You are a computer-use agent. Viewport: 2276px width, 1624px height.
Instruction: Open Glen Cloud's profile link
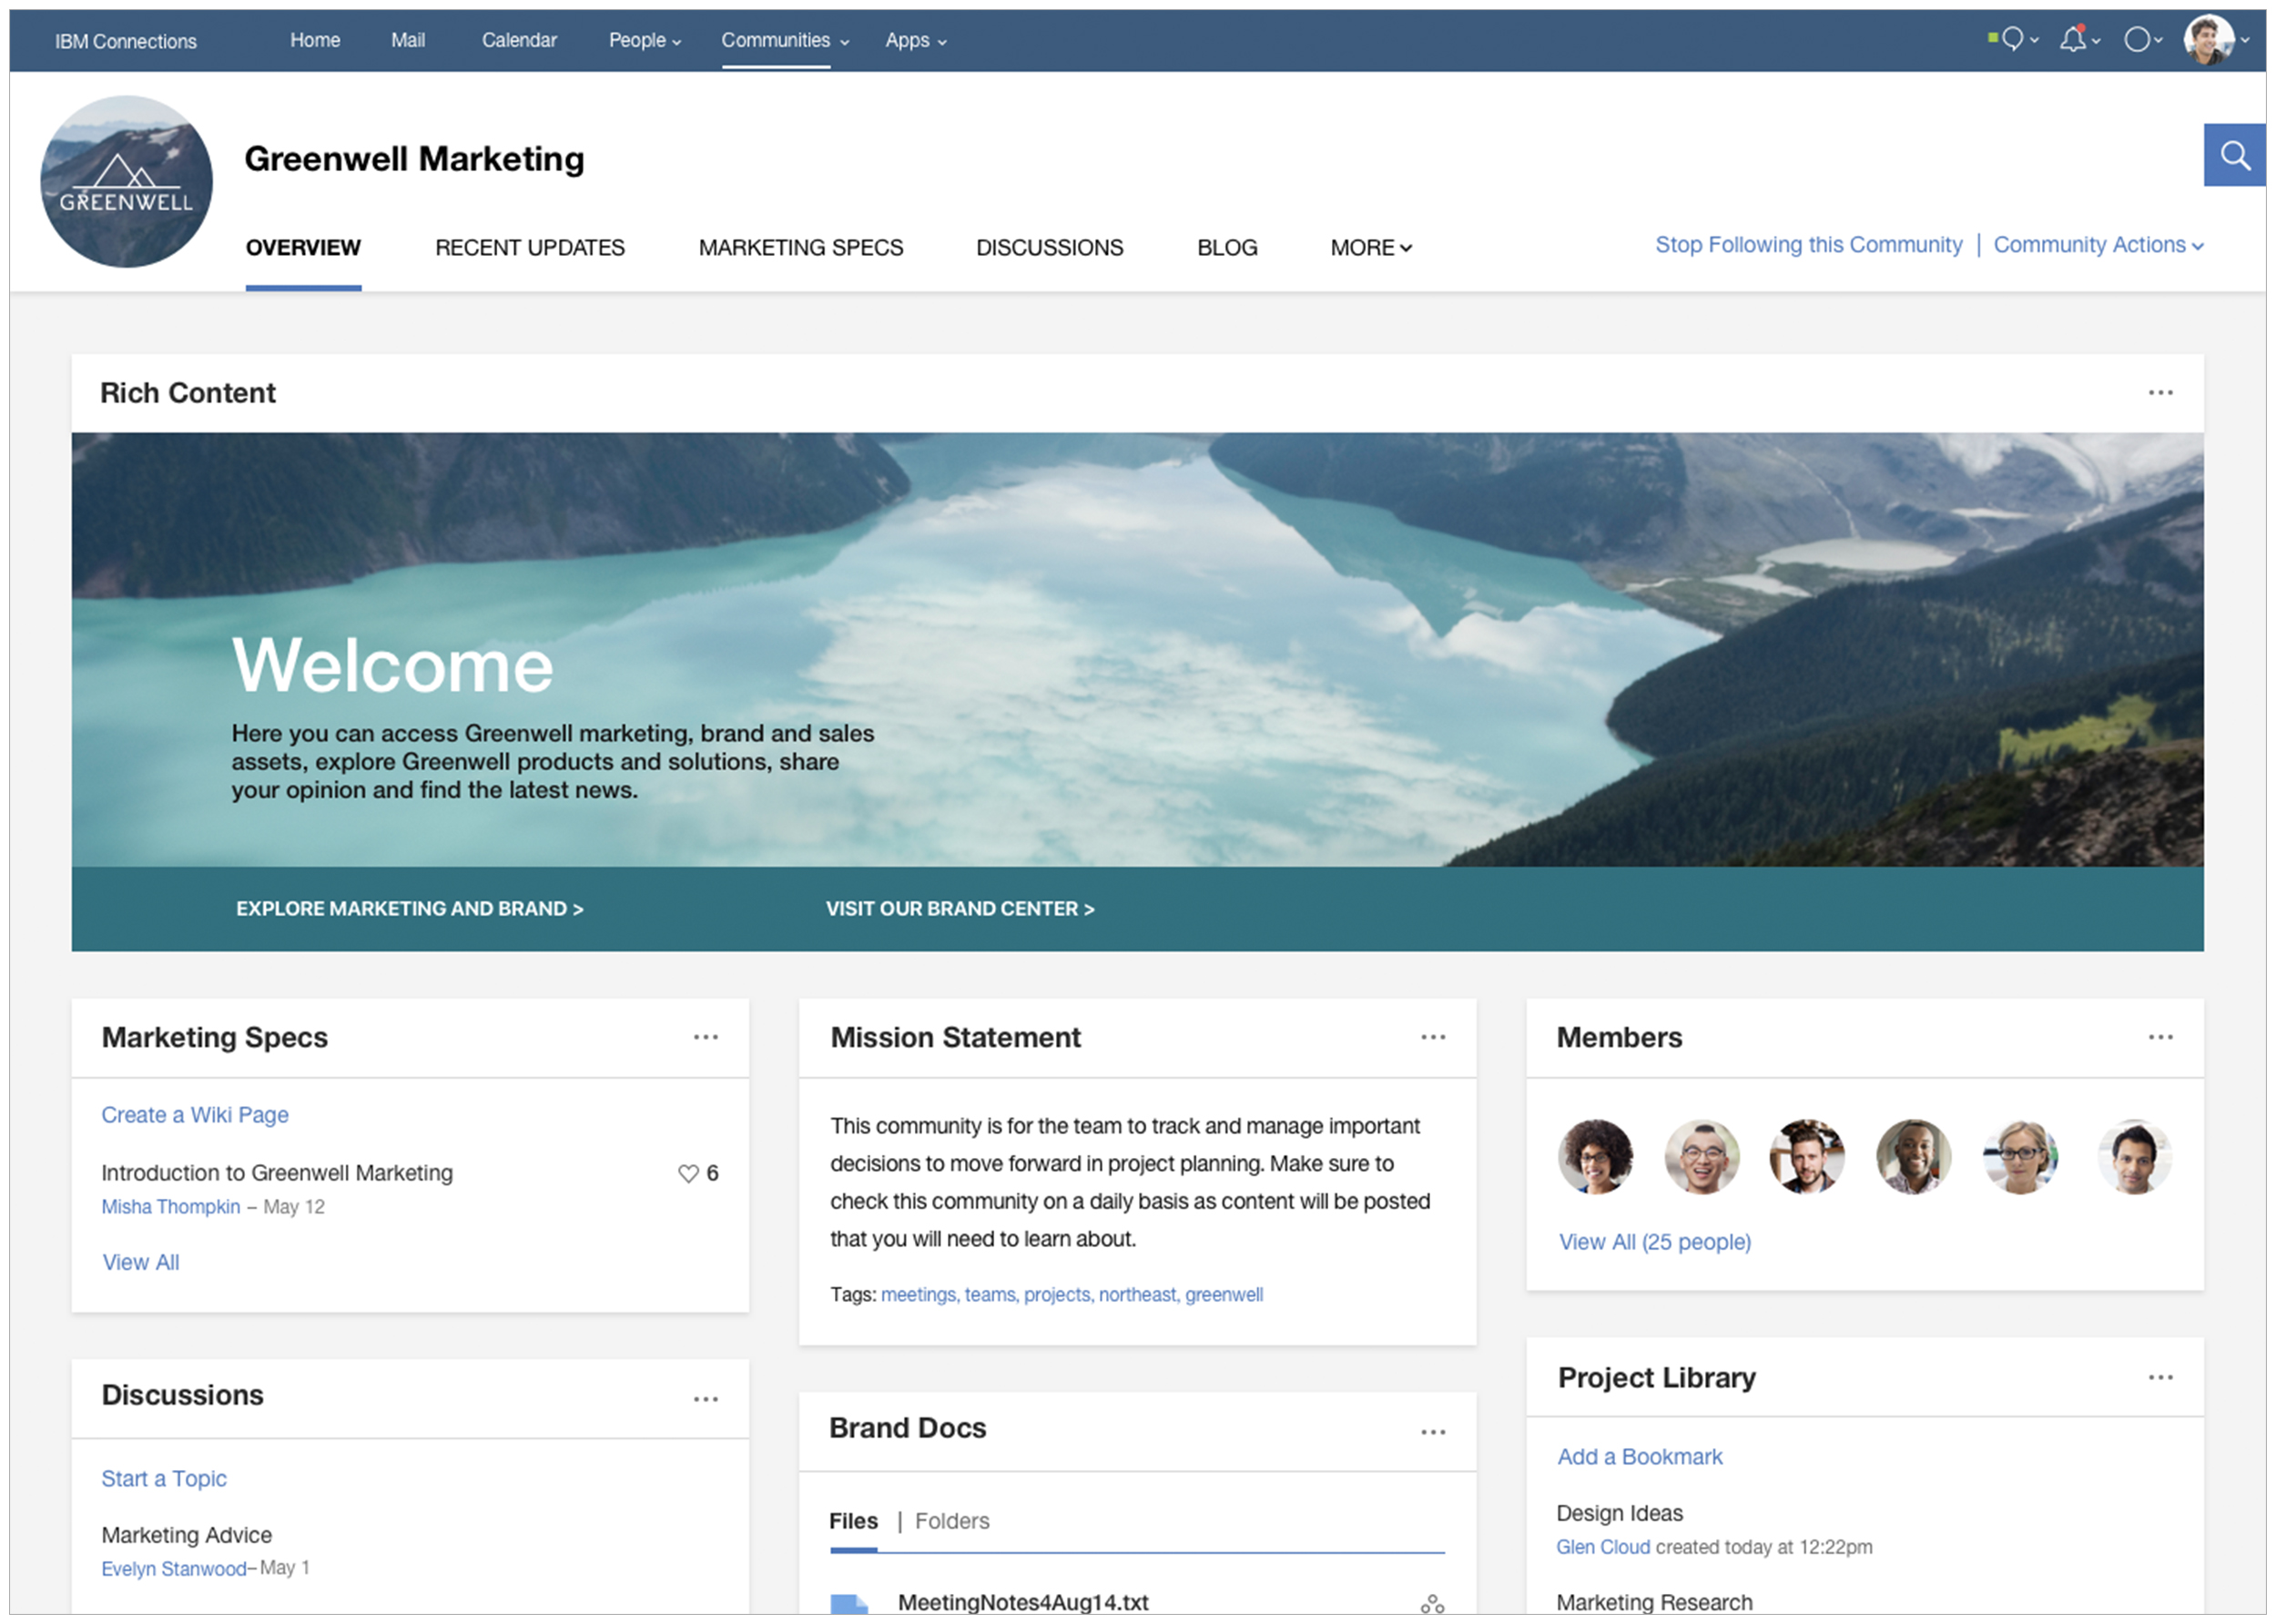pos(1603,1547)
